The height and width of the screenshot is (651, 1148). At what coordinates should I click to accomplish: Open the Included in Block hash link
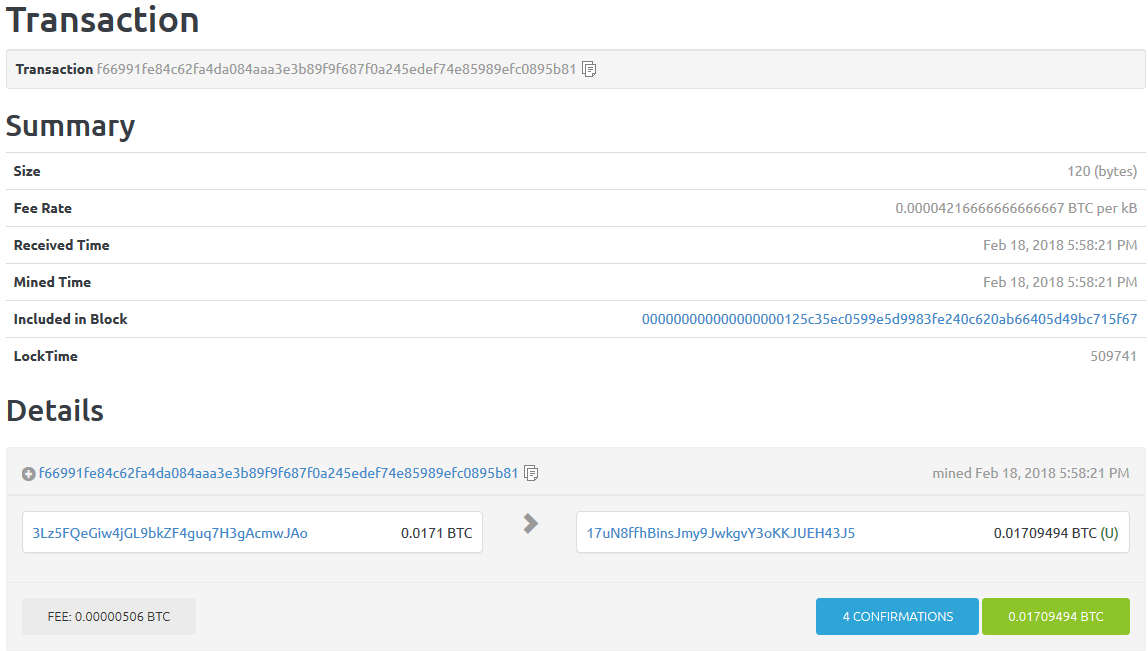point(890,319)
